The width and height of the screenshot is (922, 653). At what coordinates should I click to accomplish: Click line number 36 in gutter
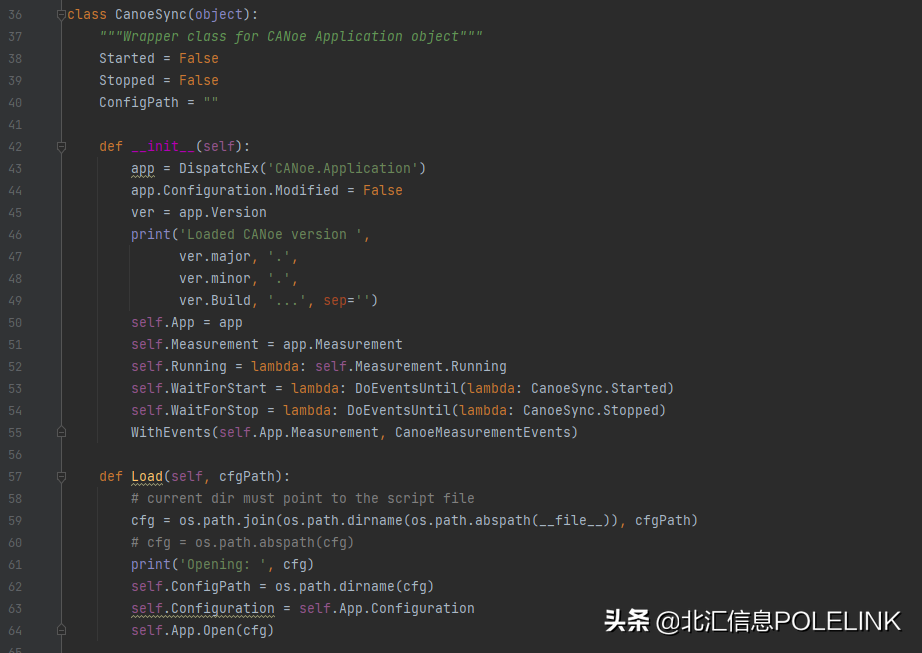coord(15,15)
